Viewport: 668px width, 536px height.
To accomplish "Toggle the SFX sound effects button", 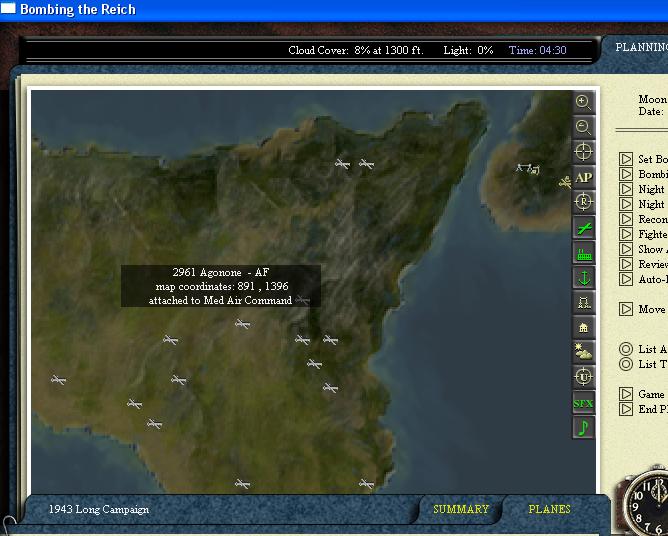I will pyautogui.click(x=583, y=403).
